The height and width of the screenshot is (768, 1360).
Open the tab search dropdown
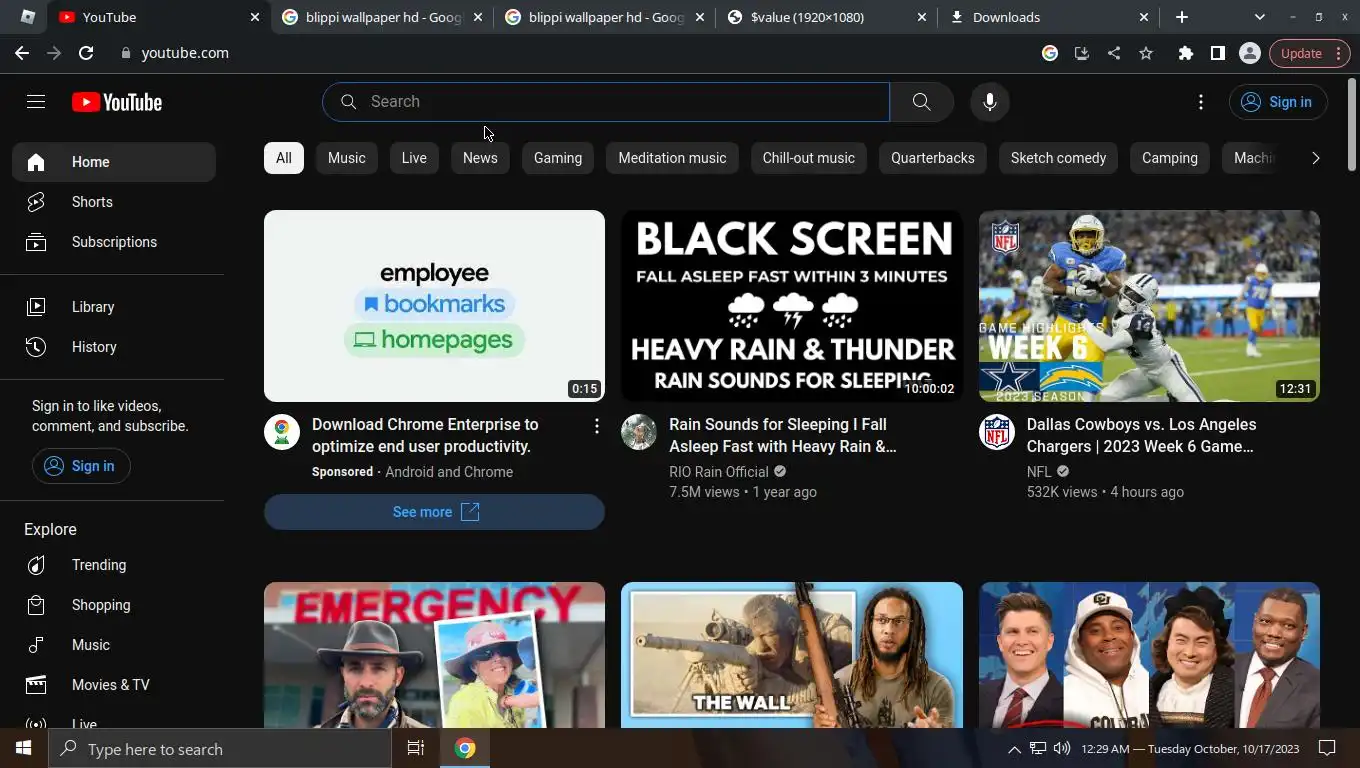[x=1260, y=17]
